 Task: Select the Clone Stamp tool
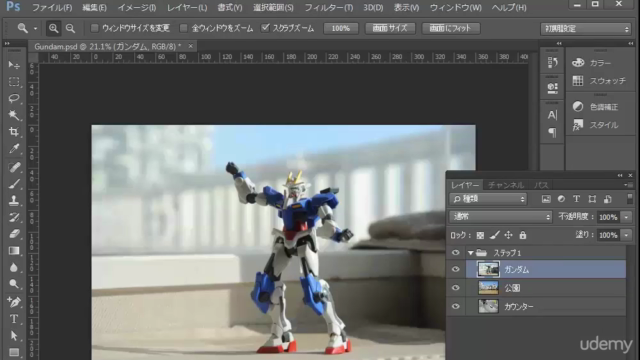tap(14, 200)
